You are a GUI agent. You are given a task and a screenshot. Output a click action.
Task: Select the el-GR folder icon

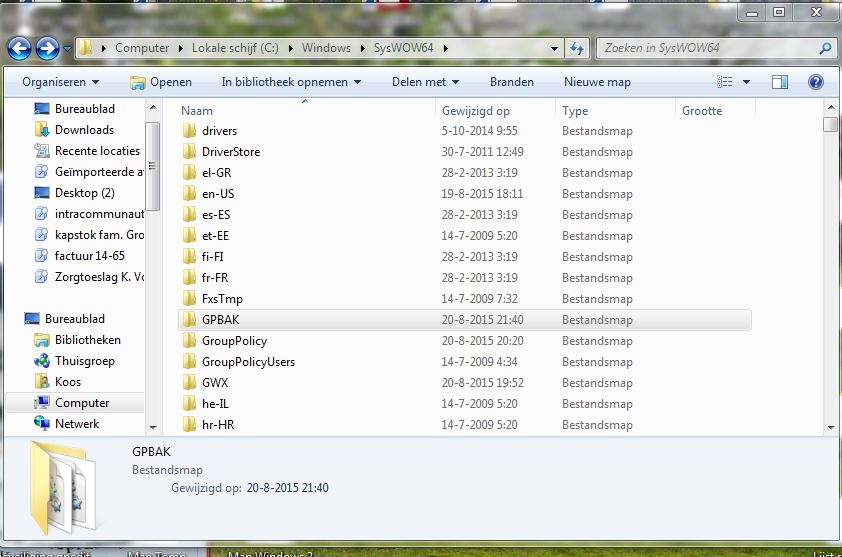tap(189, 172)
